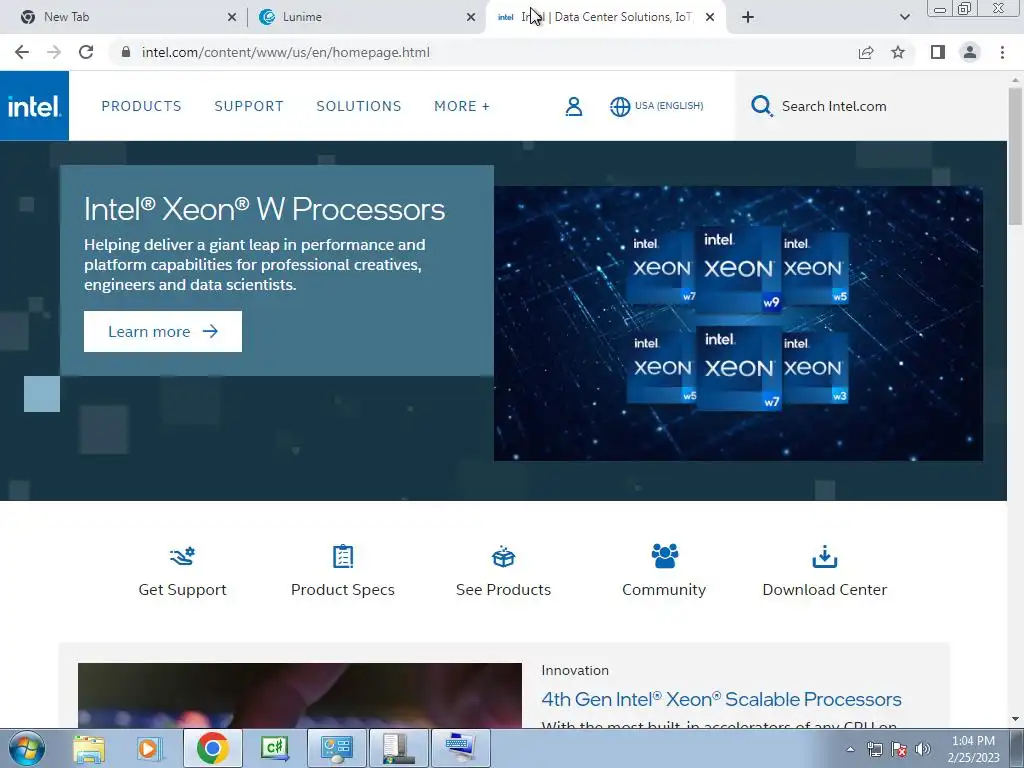
Task: Open the C# application in taskbar
Action: 275,748
